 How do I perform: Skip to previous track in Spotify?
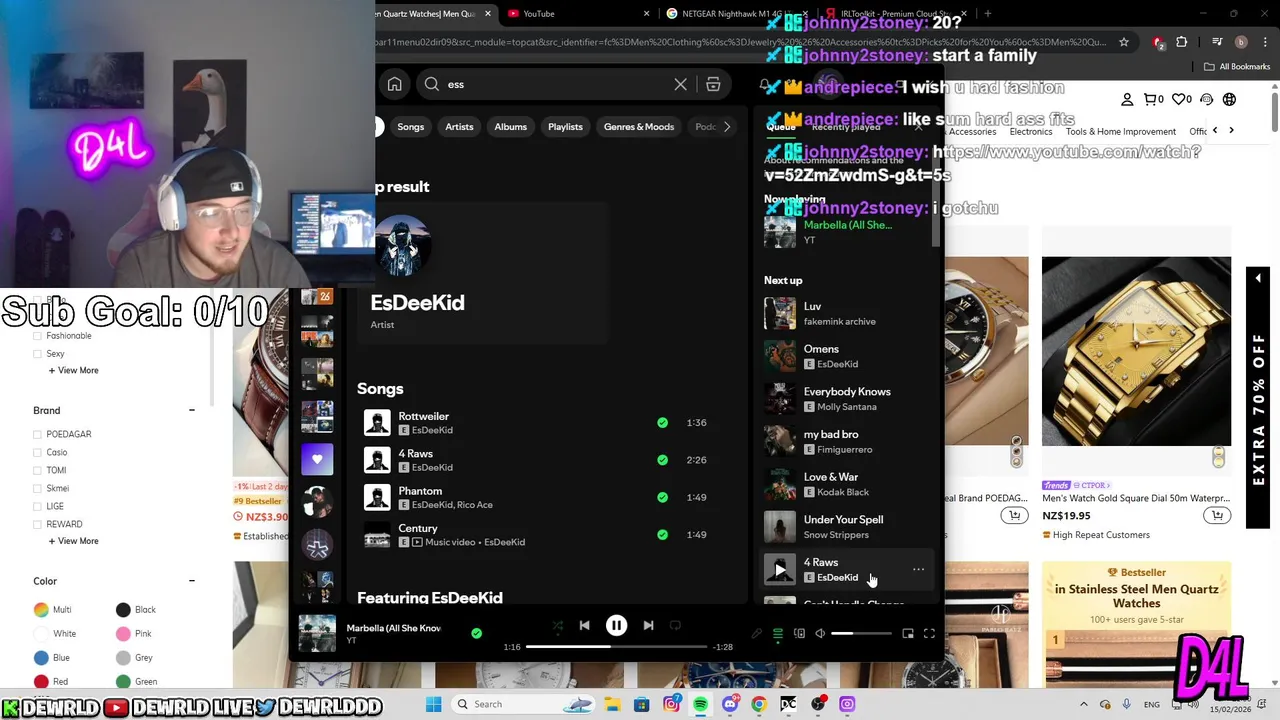click(x=584, y=626)
